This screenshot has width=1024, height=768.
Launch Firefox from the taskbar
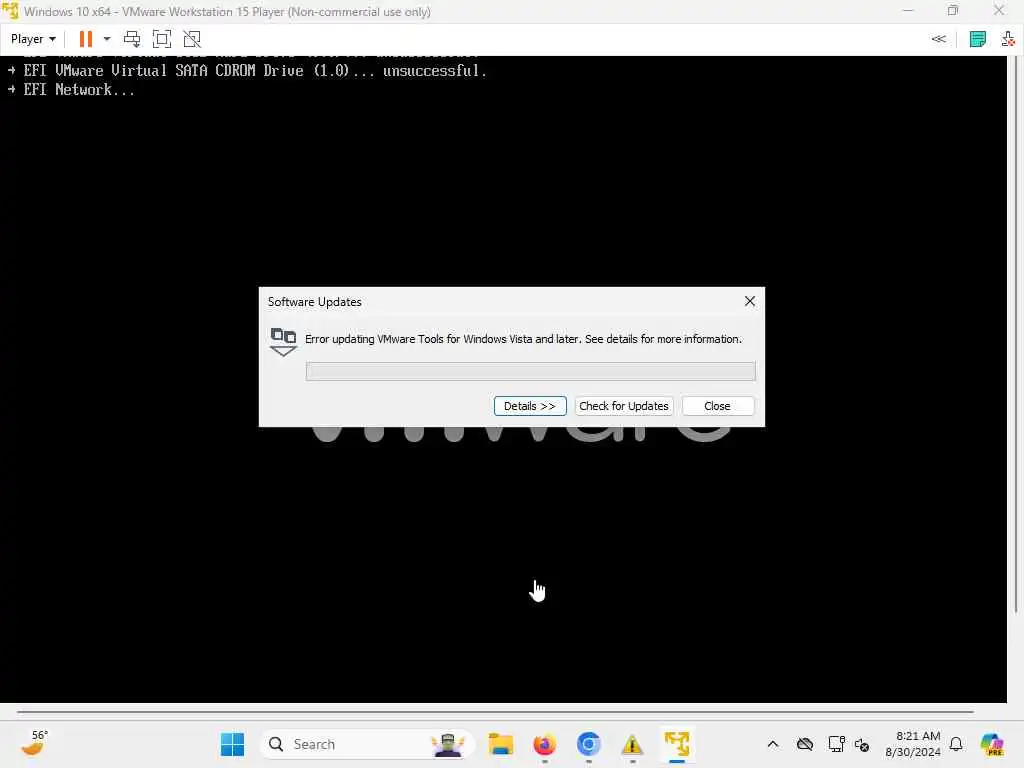[x=545, y=744]
